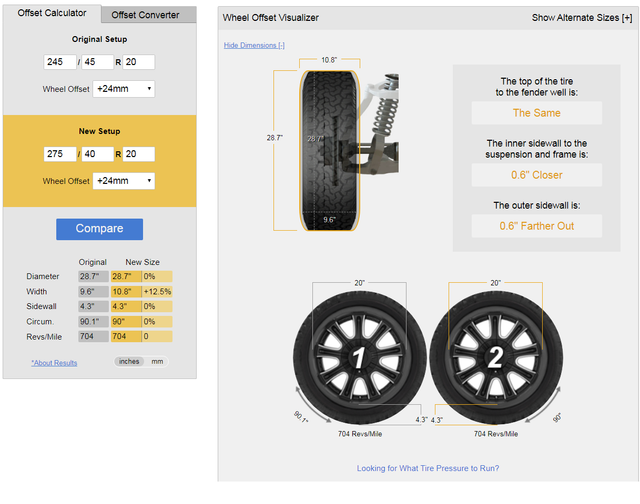This screenshot has width=640, height=504.
Task: Open the New Setup wheel offset dropdown
Action: tap(124, 181)
